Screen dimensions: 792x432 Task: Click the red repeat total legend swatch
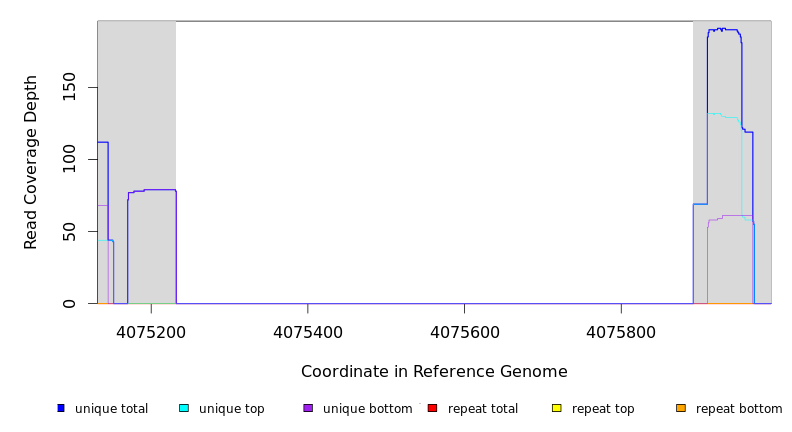[432, 408]
